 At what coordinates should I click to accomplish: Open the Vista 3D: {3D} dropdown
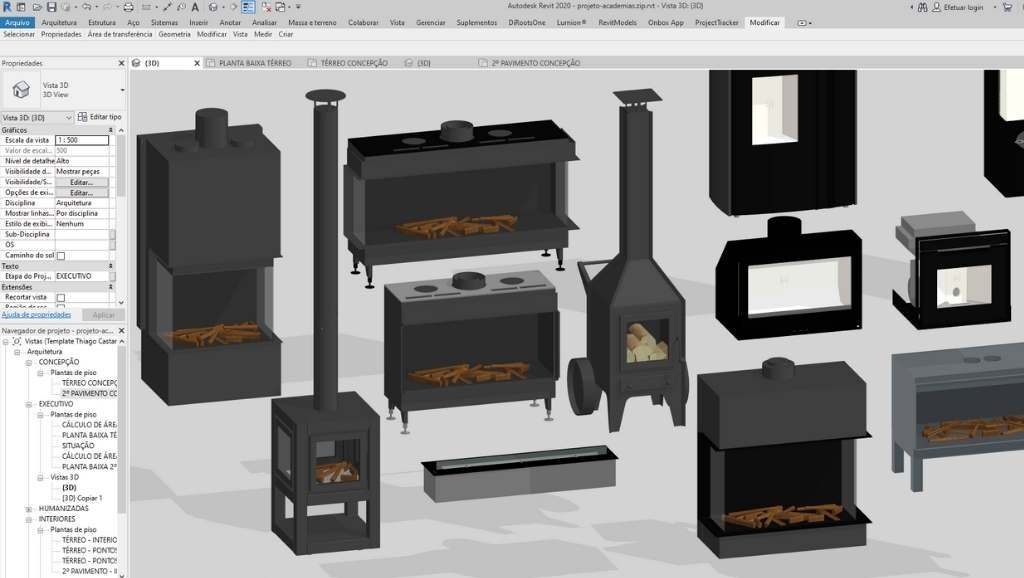(x=70, y=117)
